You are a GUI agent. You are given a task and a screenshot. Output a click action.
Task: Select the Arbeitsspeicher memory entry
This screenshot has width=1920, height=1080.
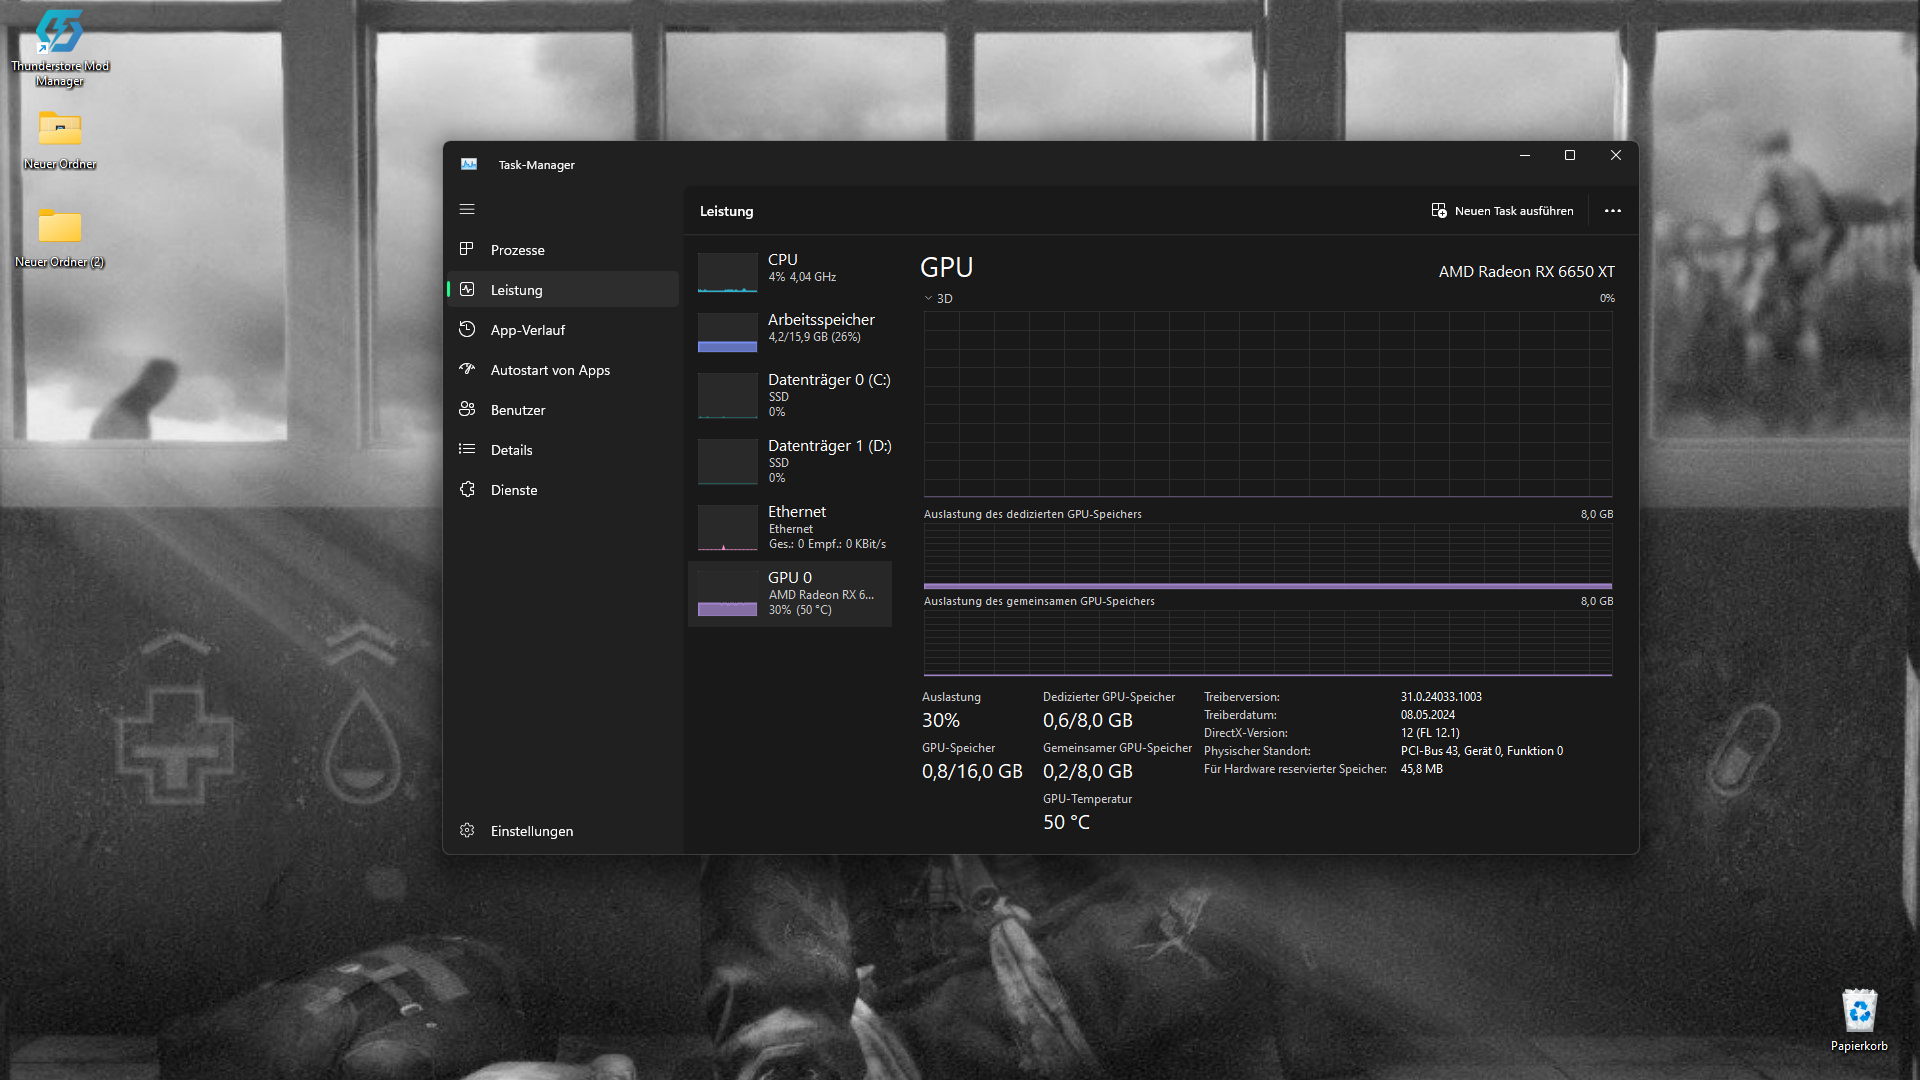pyautogui.click(x=789, y=331)
